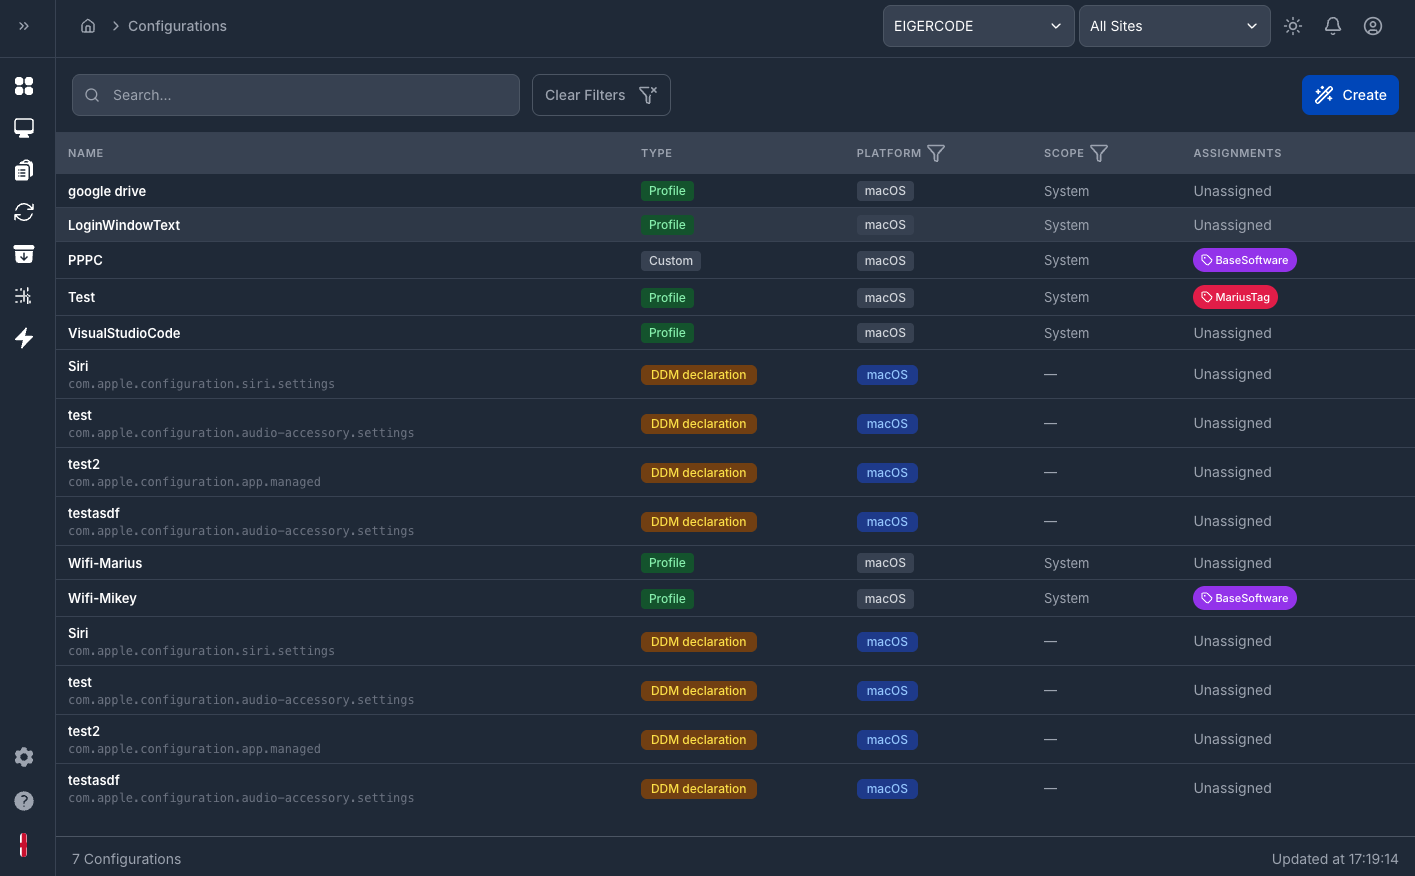Click System scope in Wifi-Marius row
The width and height of the screenshot is (1415, 876).
point(1066,563)
